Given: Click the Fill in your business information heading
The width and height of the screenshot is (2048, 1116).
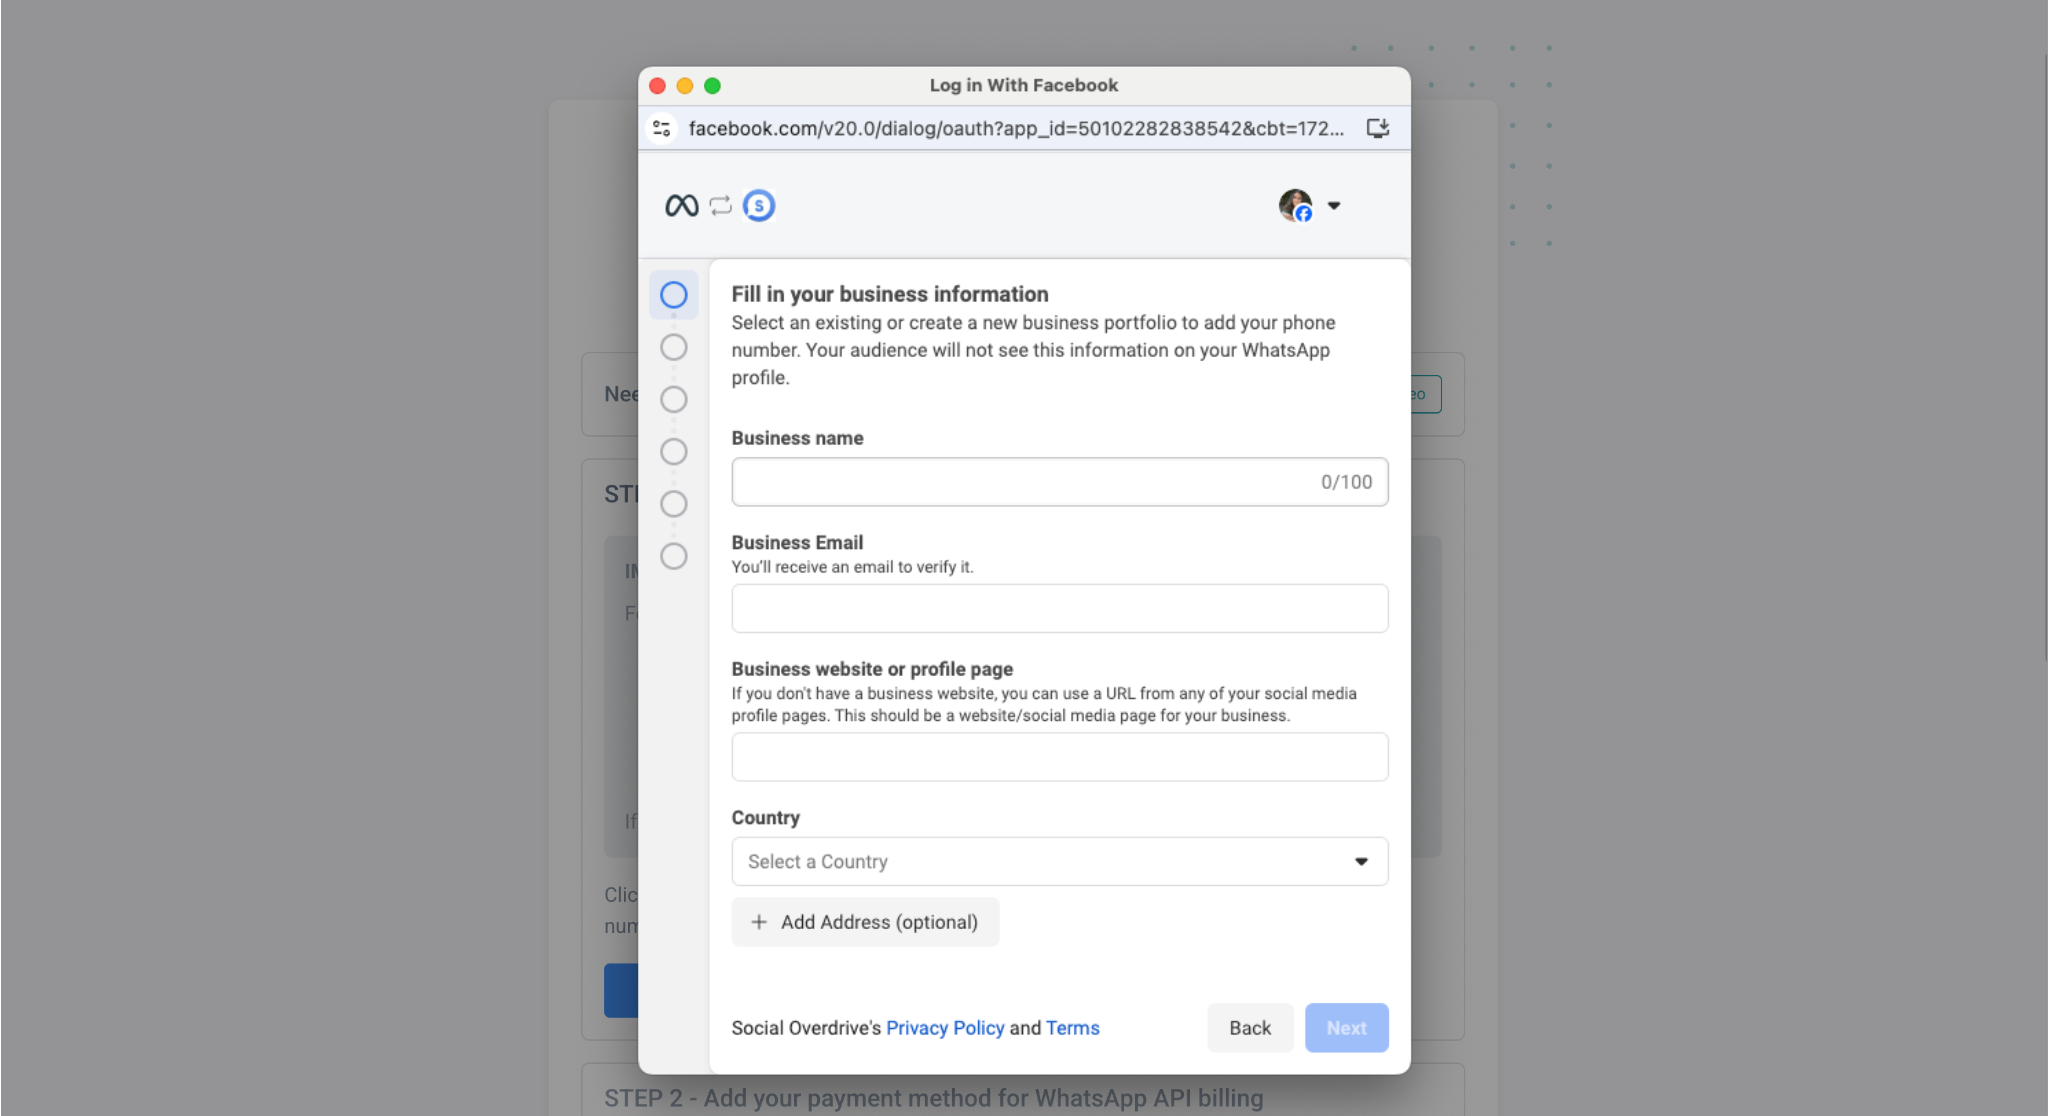Looking at the screenshot, I should (890, 294).
